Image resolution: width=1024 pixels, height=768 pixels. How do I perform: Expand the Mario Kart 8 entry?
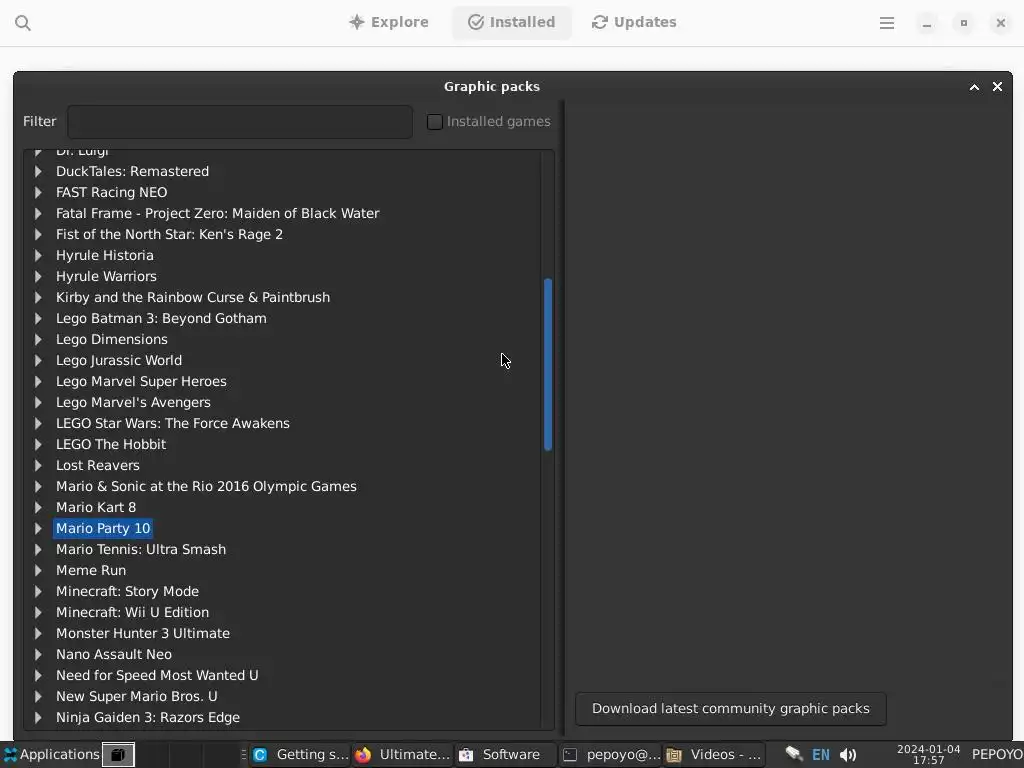pyautogui.click(x=38, y=507)
